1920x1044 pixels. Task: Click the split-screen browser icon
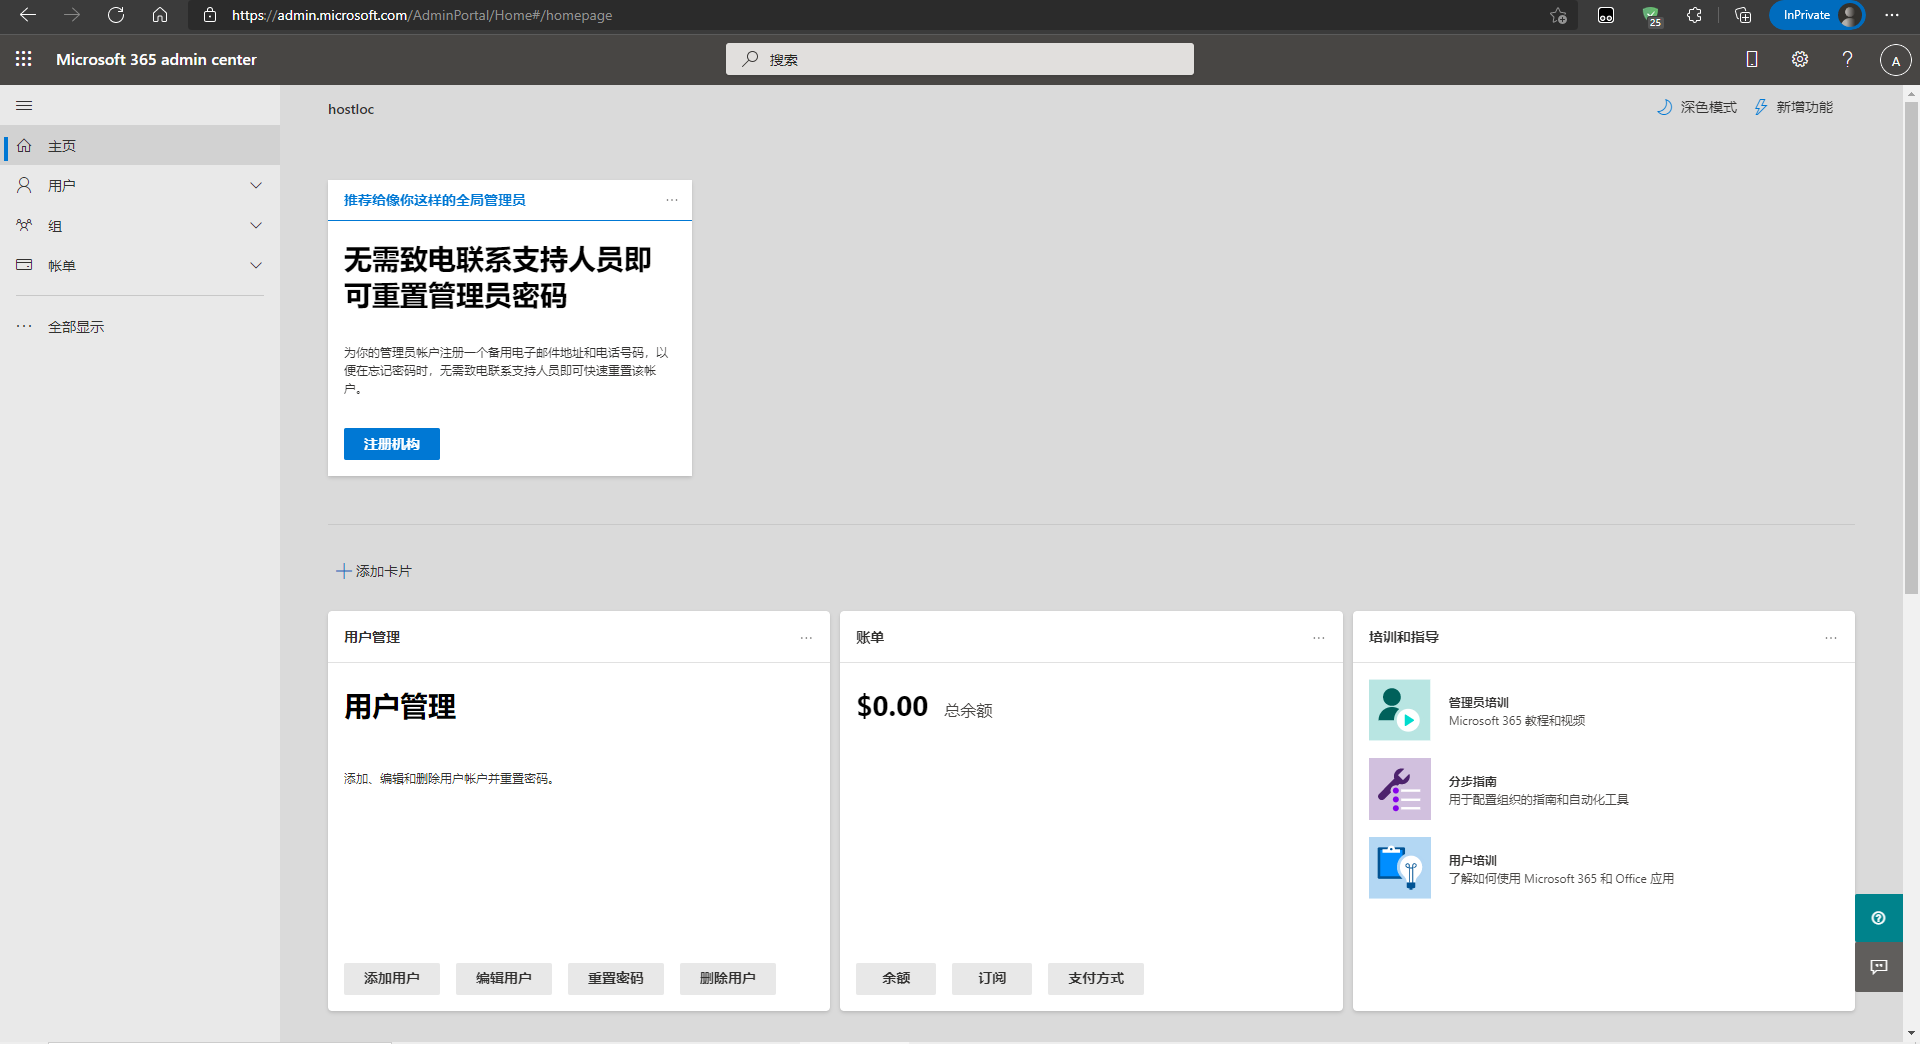(1606, 15)
